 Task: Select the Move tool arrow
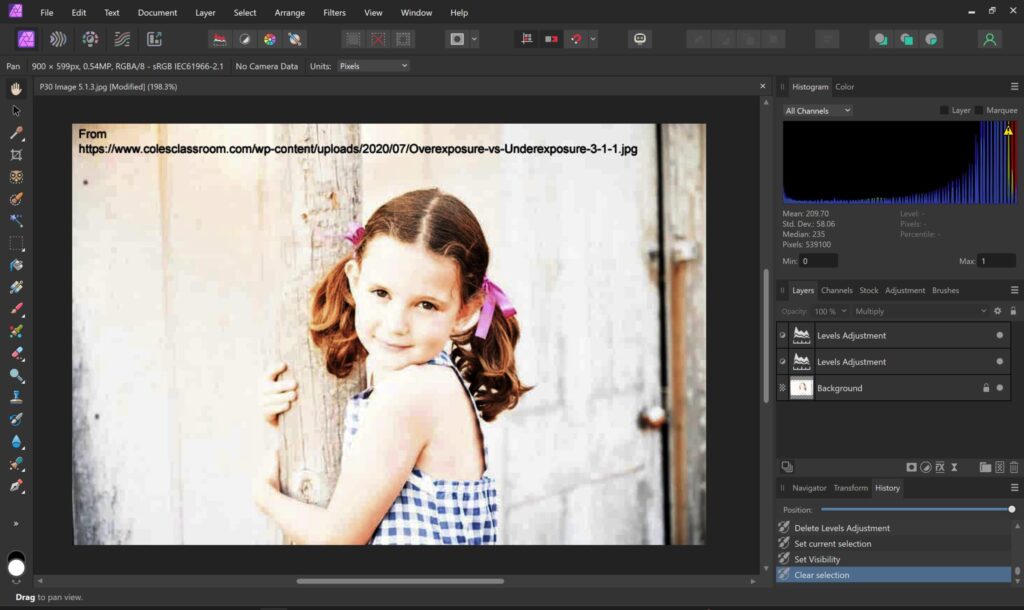pos(16,110)
